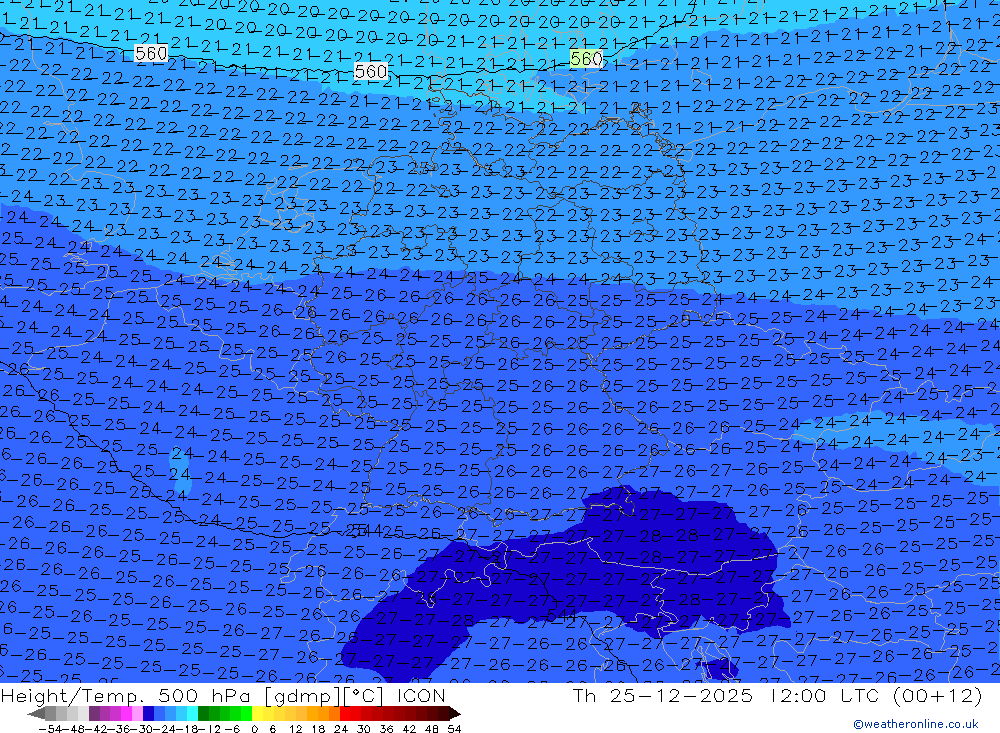Pick the bright red legend swatch

click(345, 713)
